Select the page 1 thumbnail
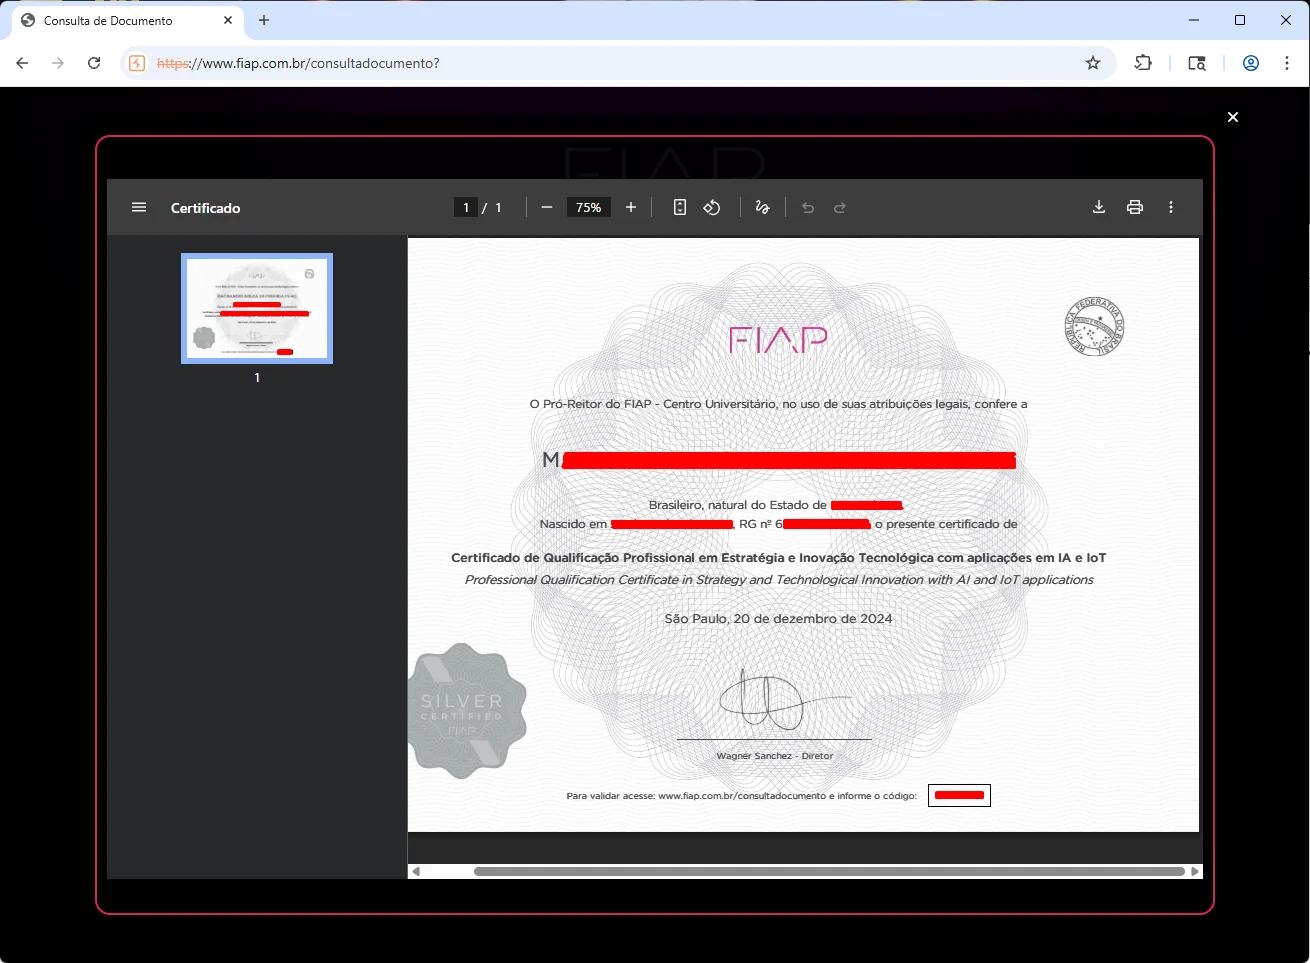1310x963 pixels. coord(257,308)
